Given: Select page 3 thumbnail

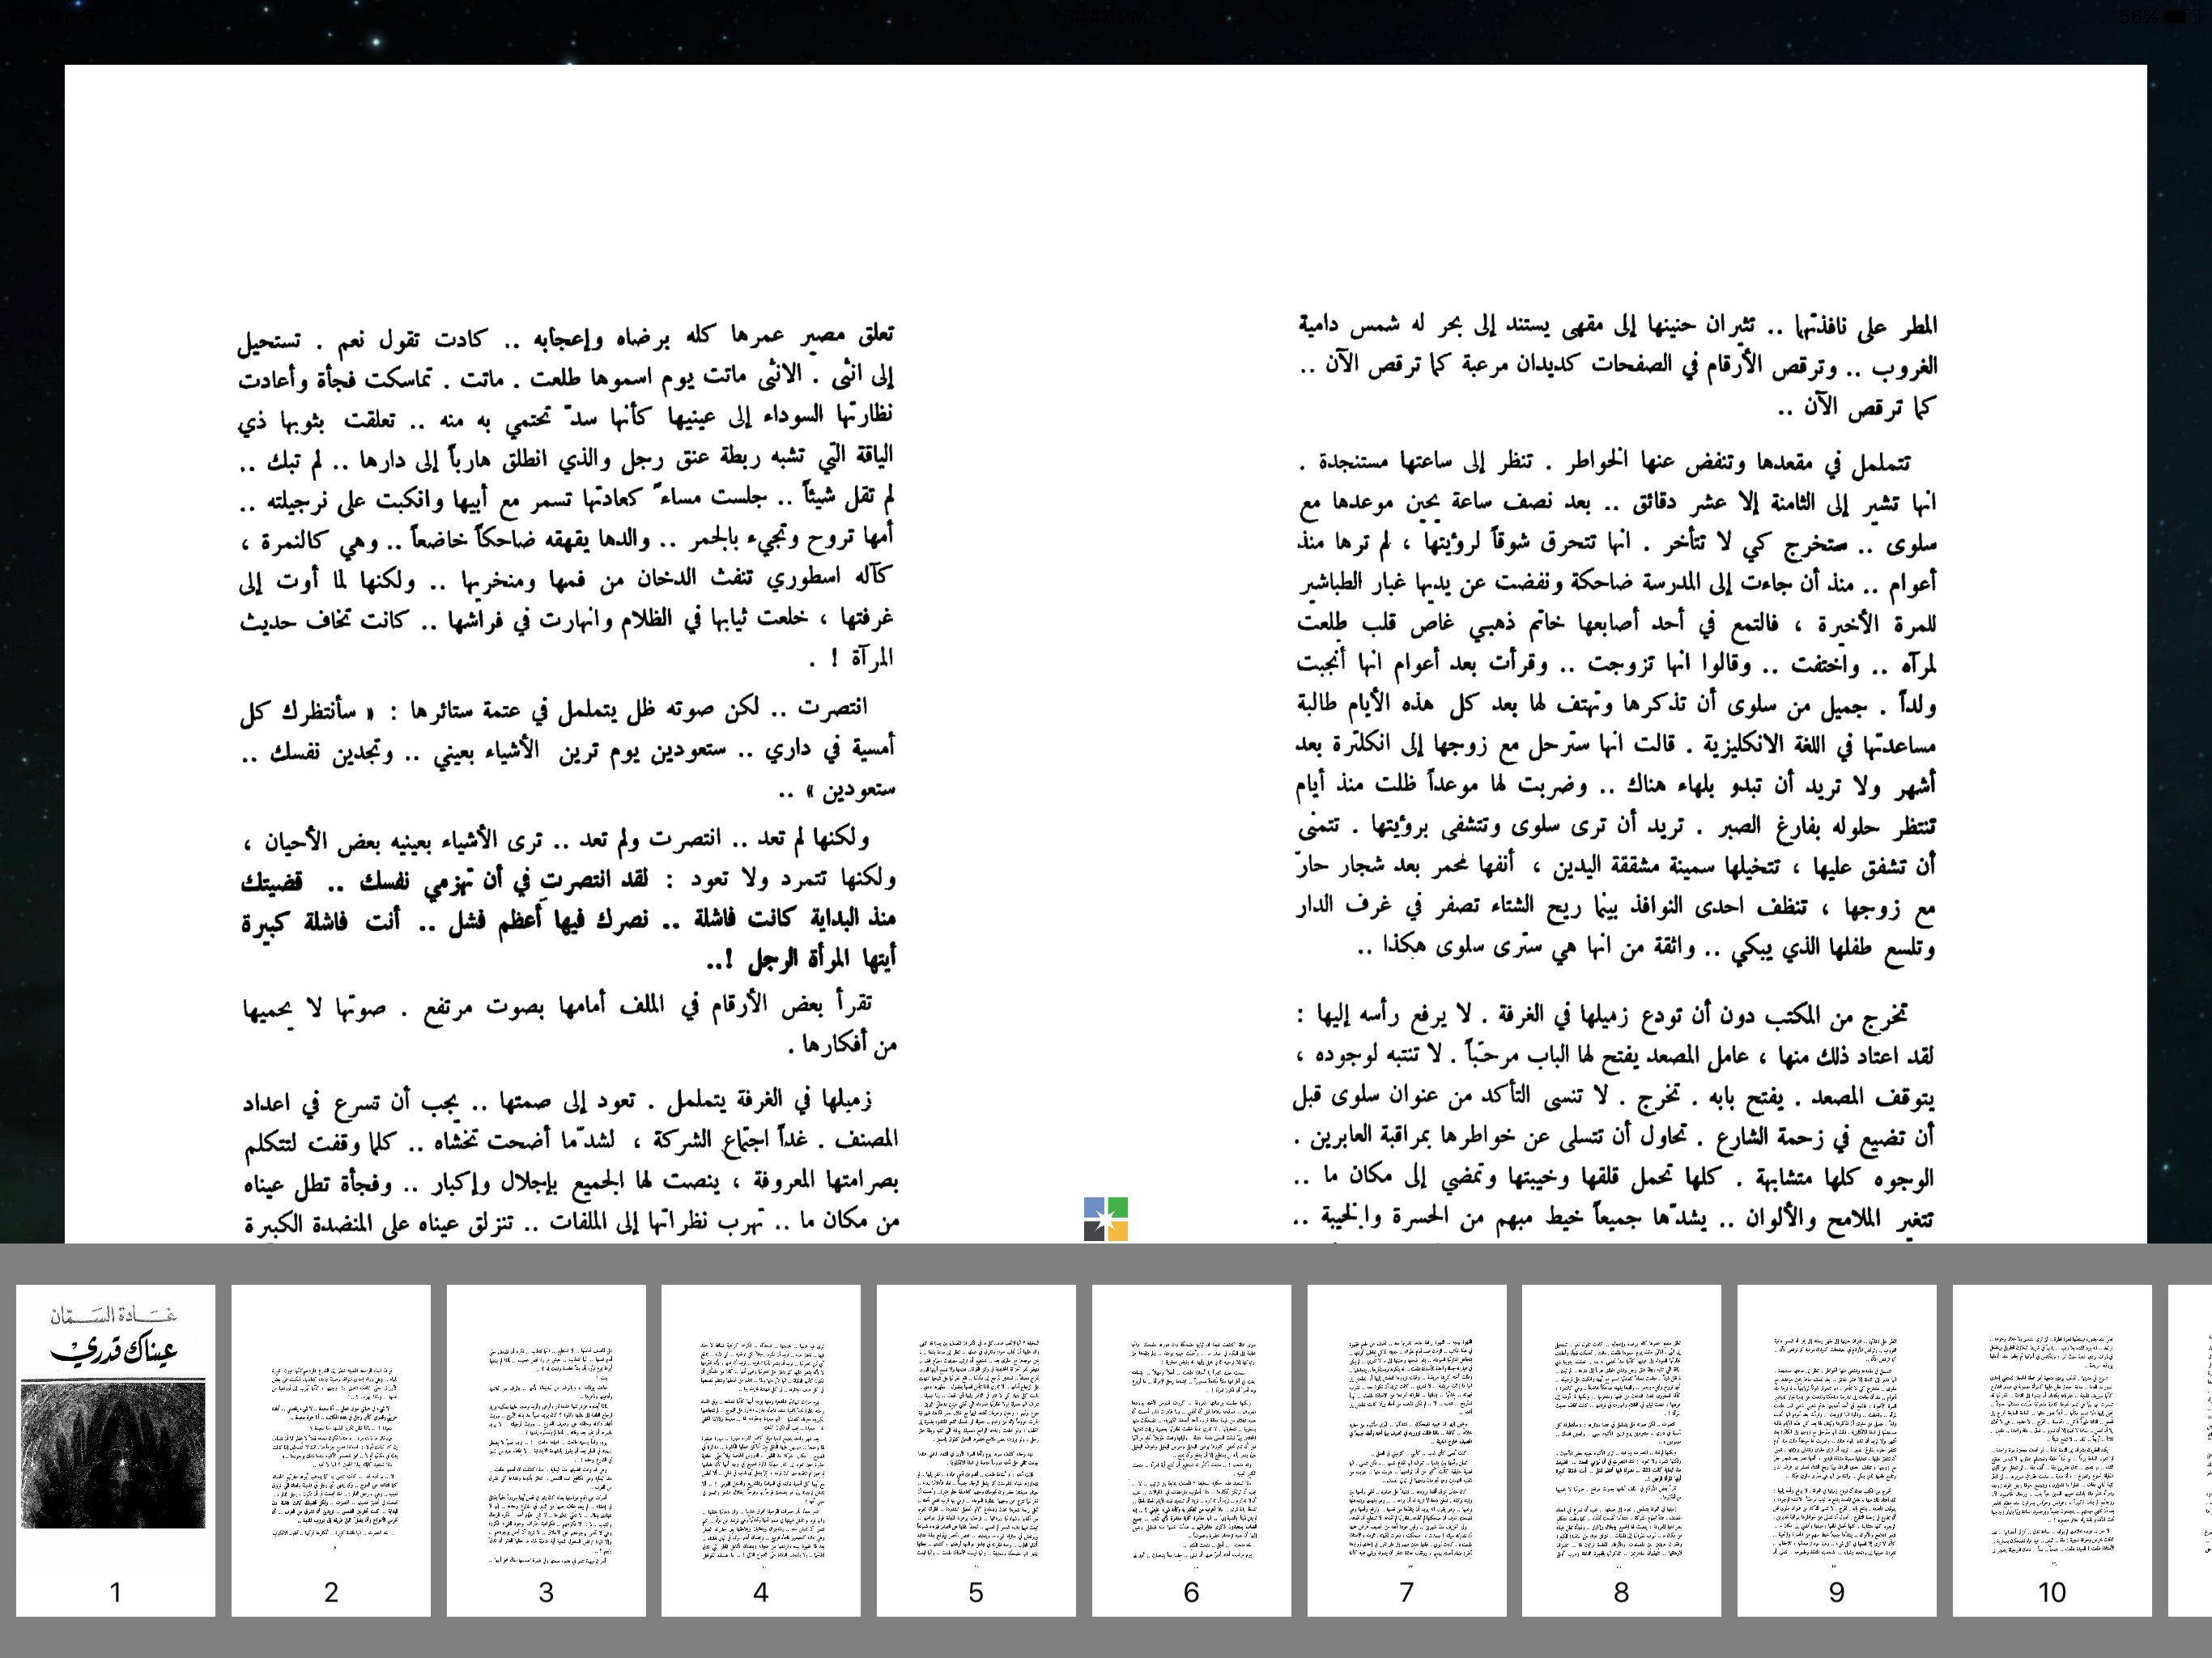Looking at the screenshot, I should [546, 1450].
